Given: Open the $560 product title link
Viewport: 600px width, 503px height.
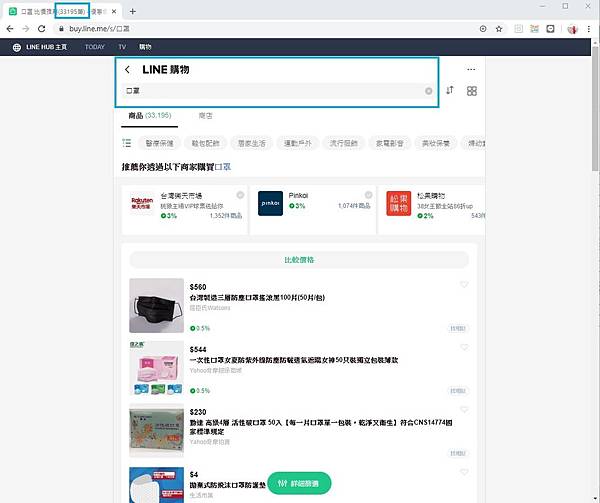Looking at the screenshot, I should pos(257,298).
